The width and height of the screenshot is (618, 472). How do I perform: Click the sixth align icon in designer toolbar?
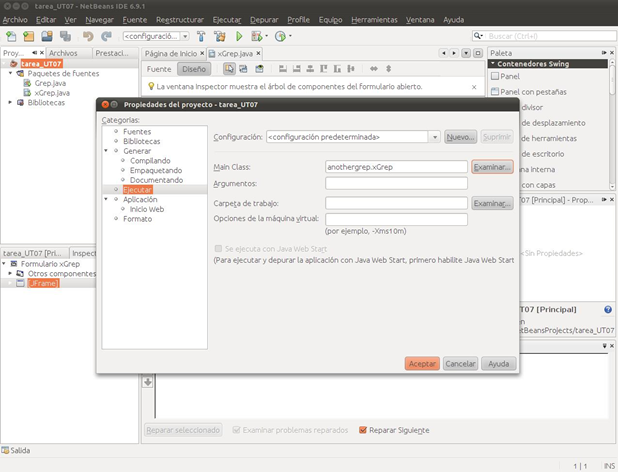pos(351,69)
